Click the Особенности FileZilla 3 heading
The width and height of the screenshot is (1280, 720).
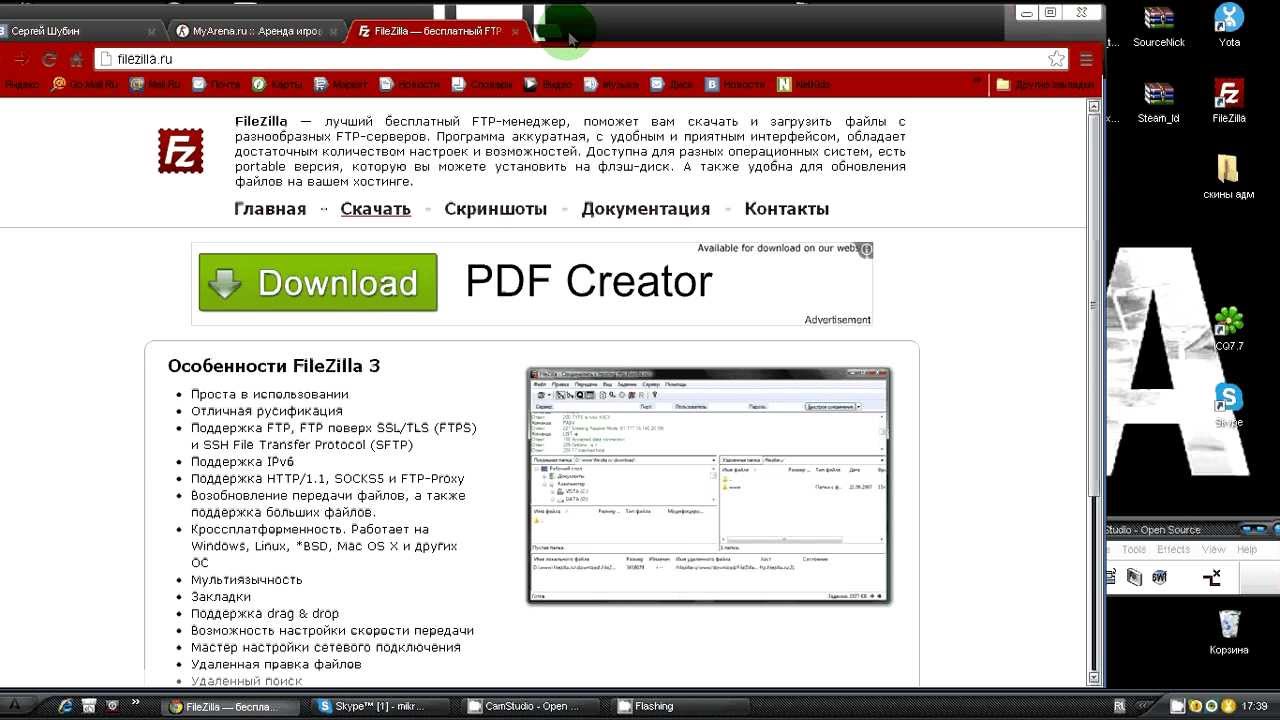pyautogui.click(x=274, y=366)
